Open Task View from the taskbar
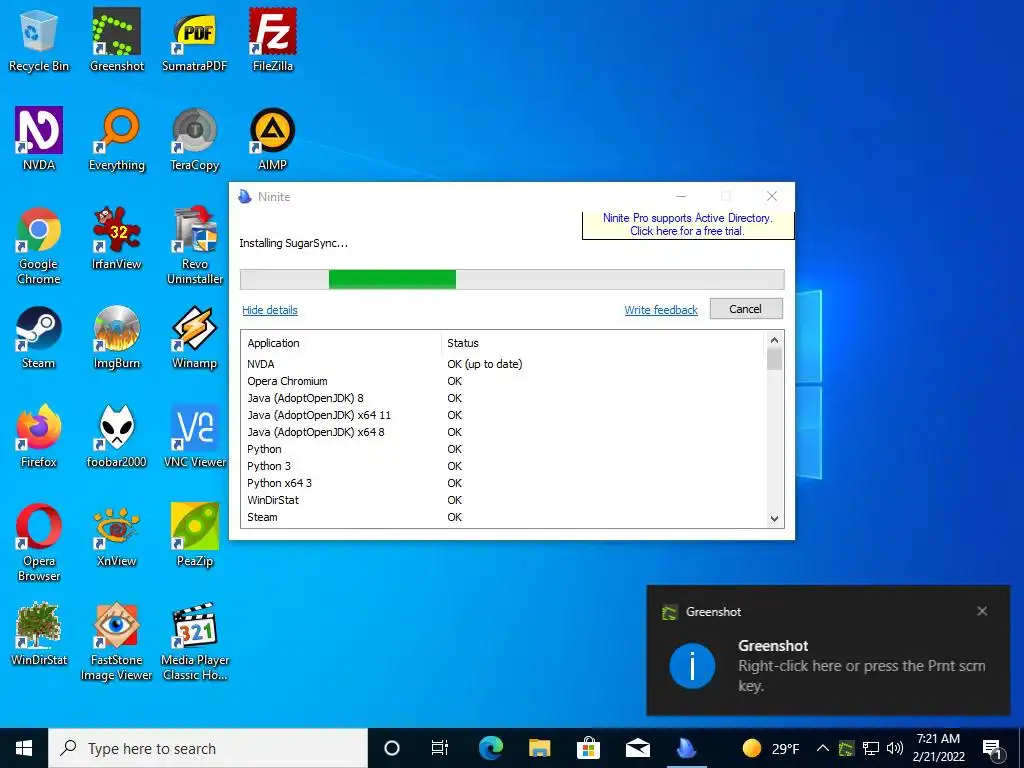 [440, 748]
